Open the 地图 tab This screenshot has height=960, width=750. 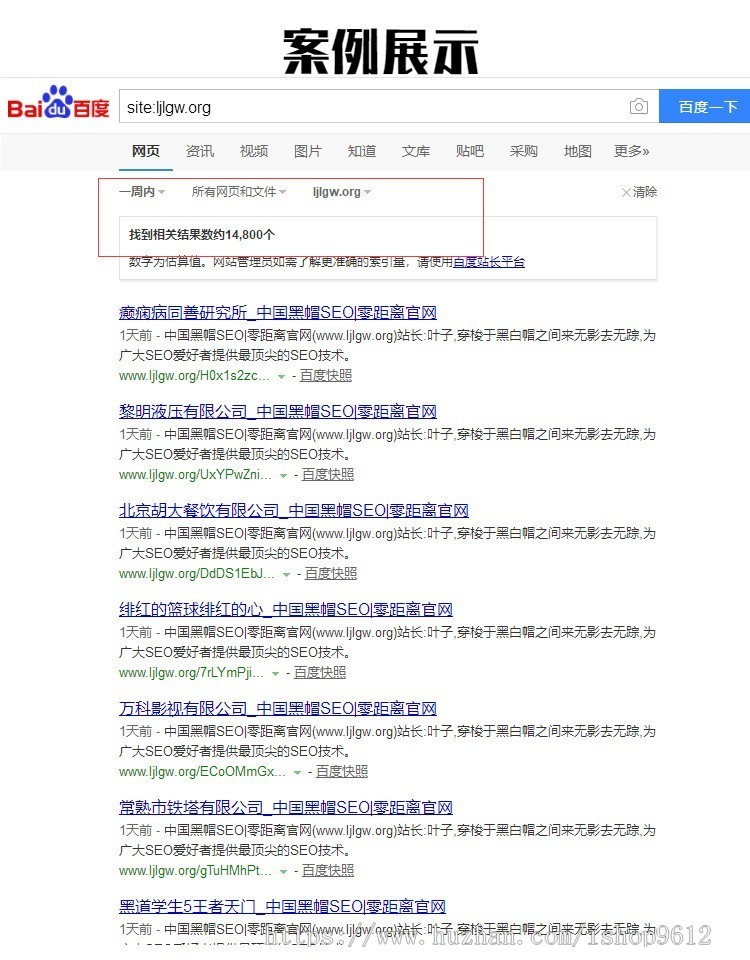pos(577,151)
